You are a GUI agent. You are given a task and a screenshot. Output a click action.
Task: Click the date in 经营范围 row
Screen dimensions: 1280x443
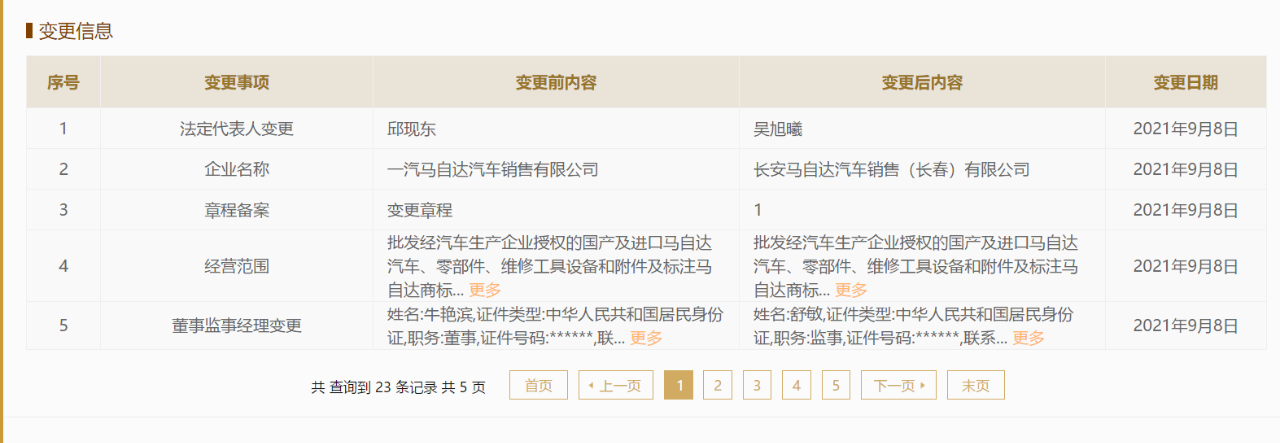[1186, 266]
